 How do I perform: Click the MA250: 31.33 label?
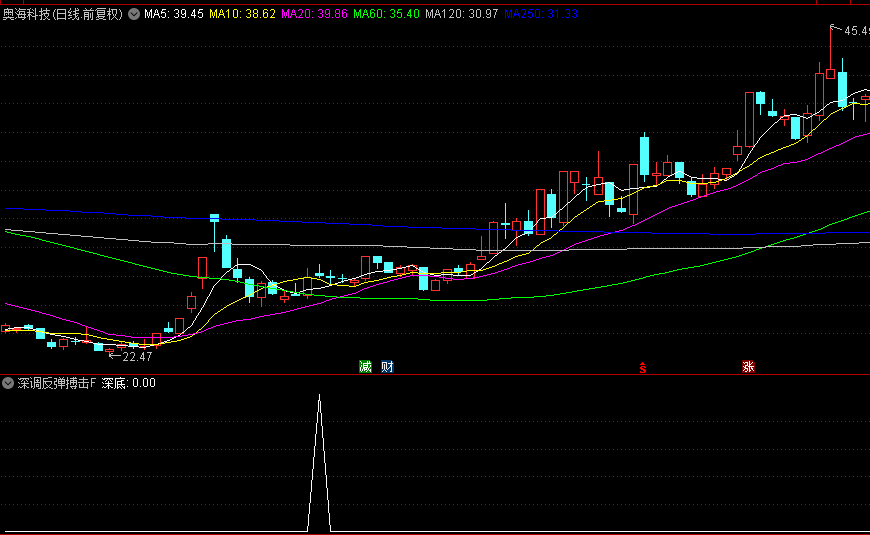tap(540, 14)
